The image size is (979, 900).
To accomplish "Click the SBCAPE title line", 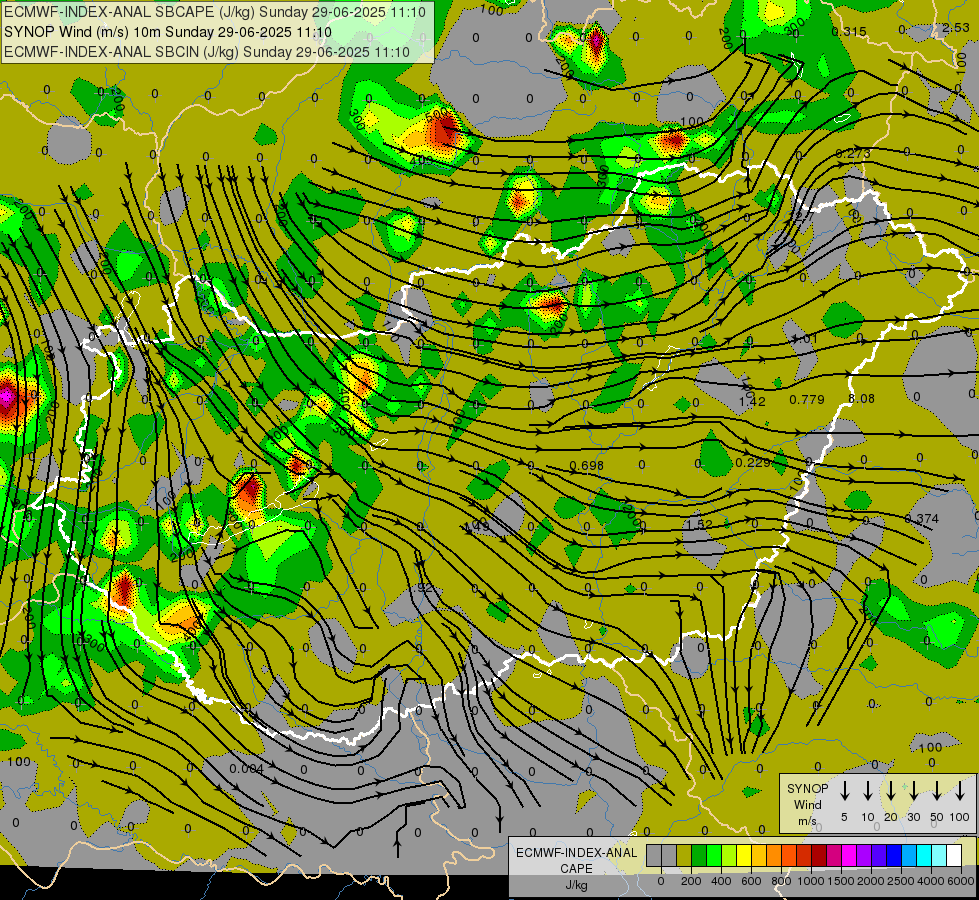I will pos(215,12).
